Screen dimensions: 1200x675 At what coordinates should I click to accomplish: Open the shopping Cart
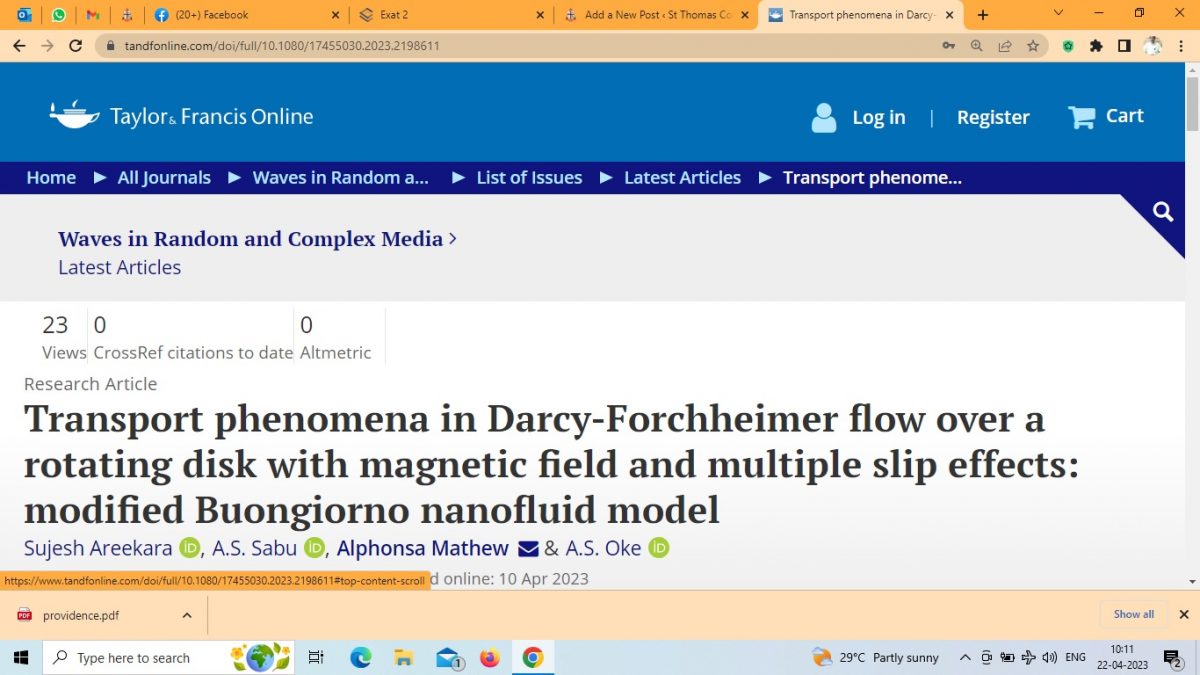1105,116
